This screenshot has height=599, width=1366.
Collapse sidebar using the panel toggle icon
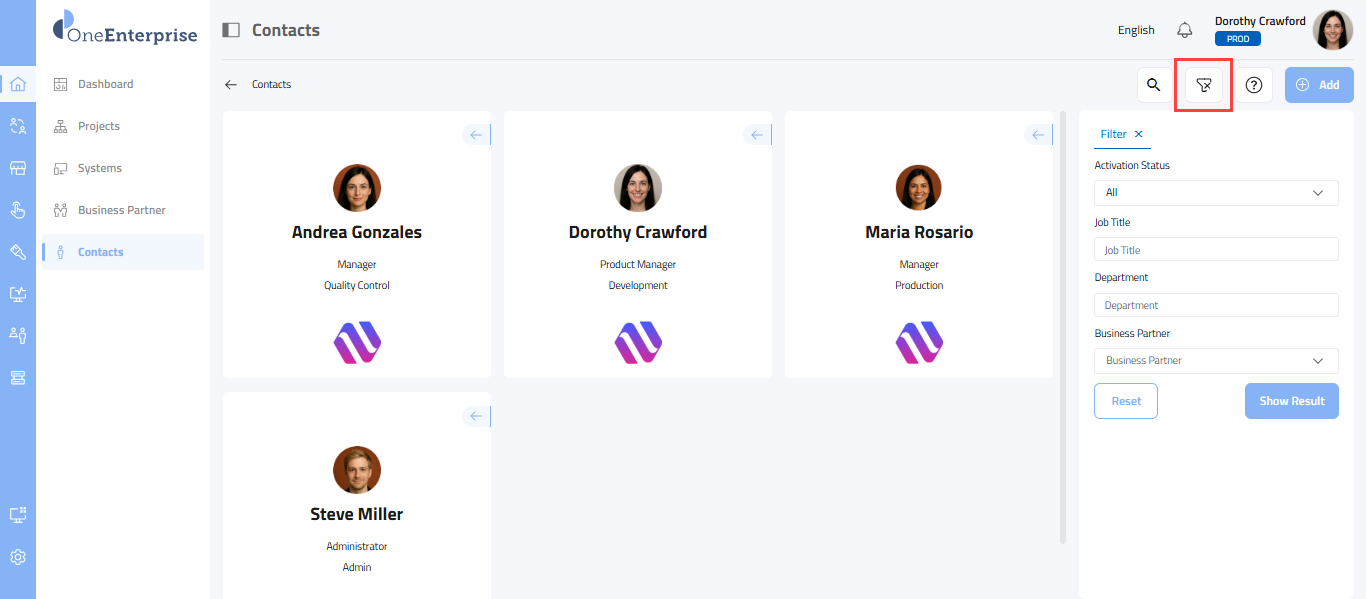point(231,30)
